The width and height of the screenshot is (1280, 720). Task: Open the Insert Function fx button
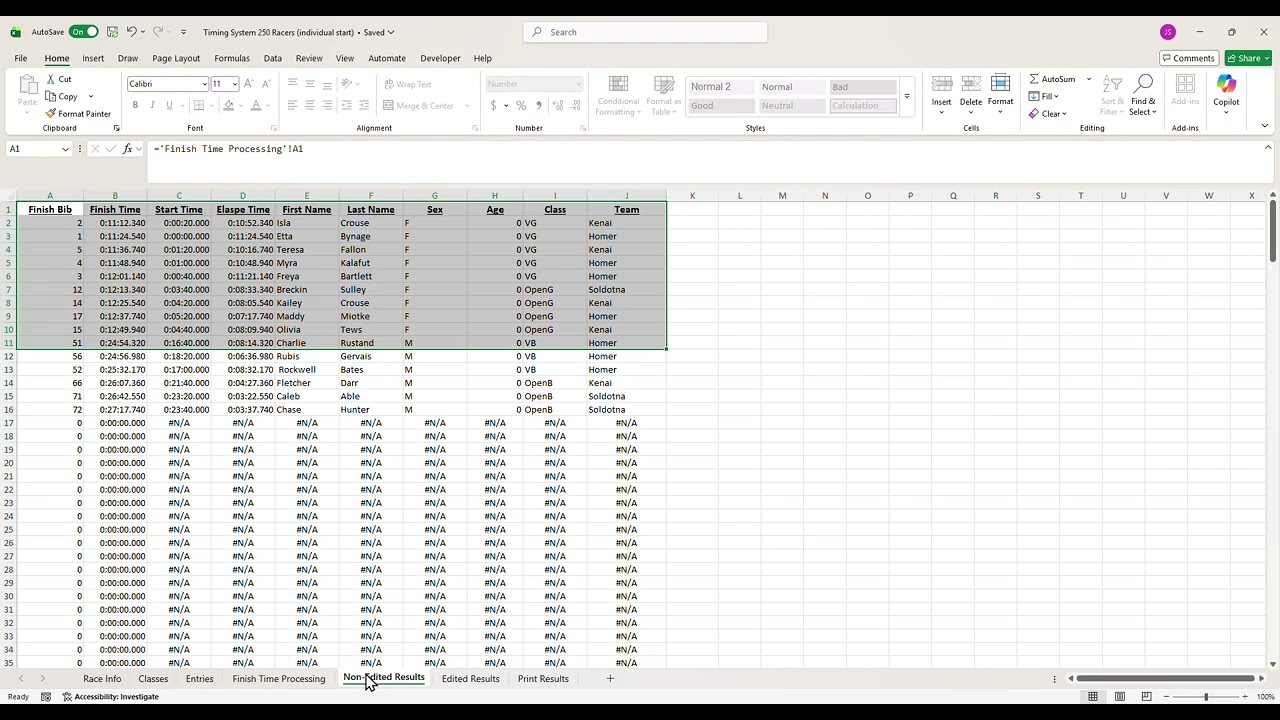pyautogui.click(x=127, y=149)
